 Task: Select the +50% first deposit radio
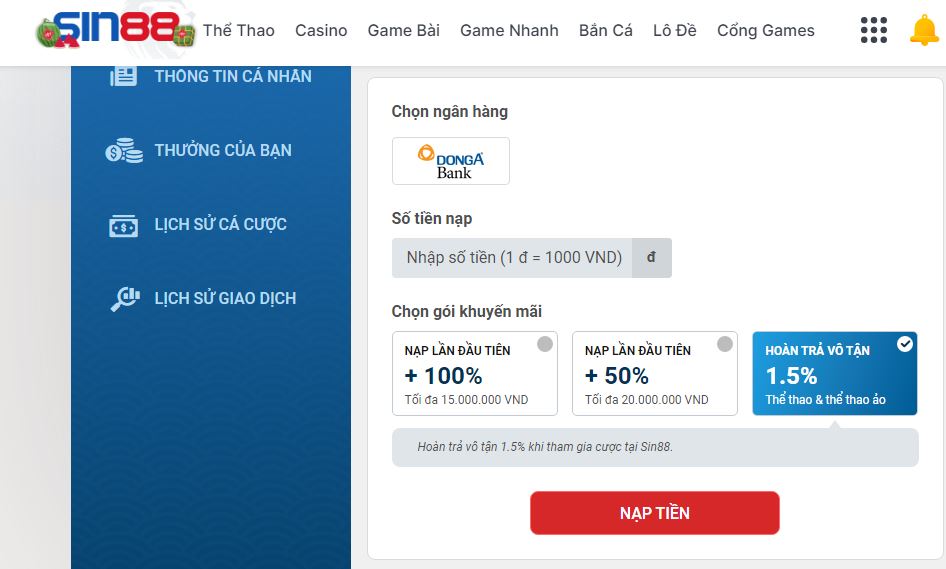[725, 344]
